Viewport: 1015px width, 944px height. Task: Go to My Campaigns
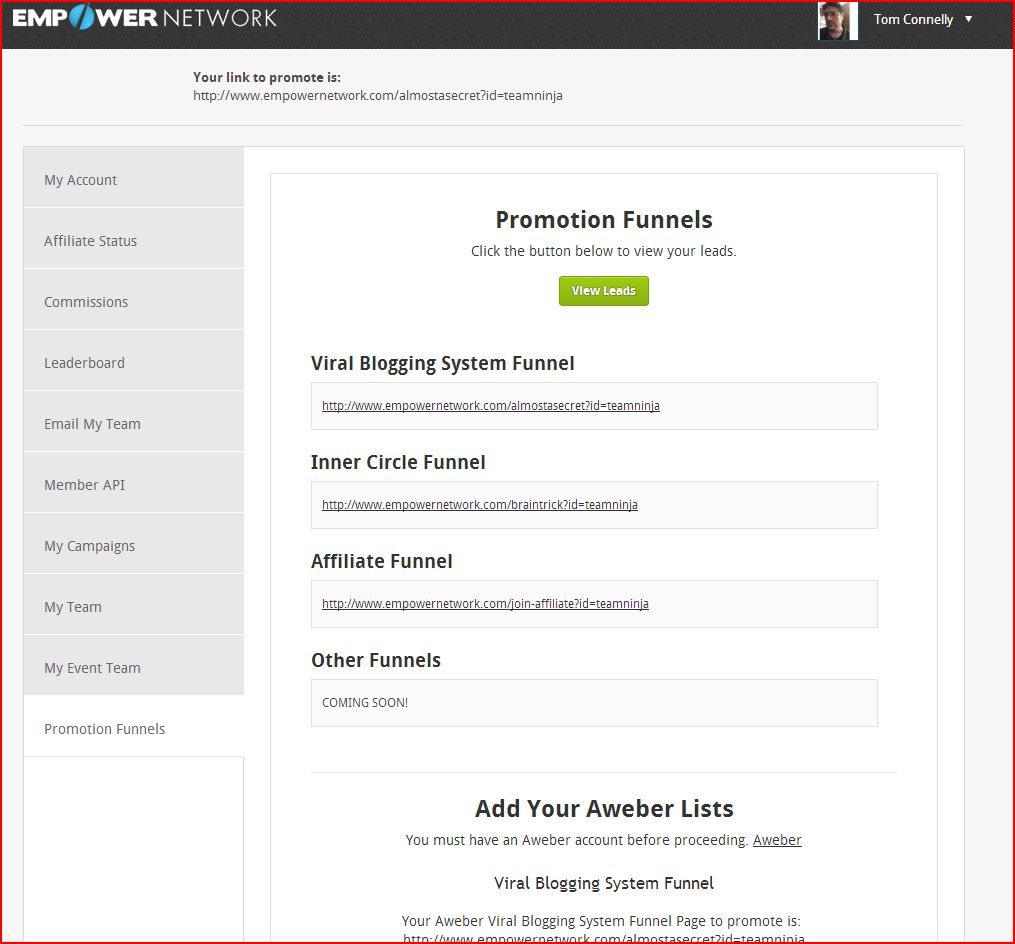(134, 543)
